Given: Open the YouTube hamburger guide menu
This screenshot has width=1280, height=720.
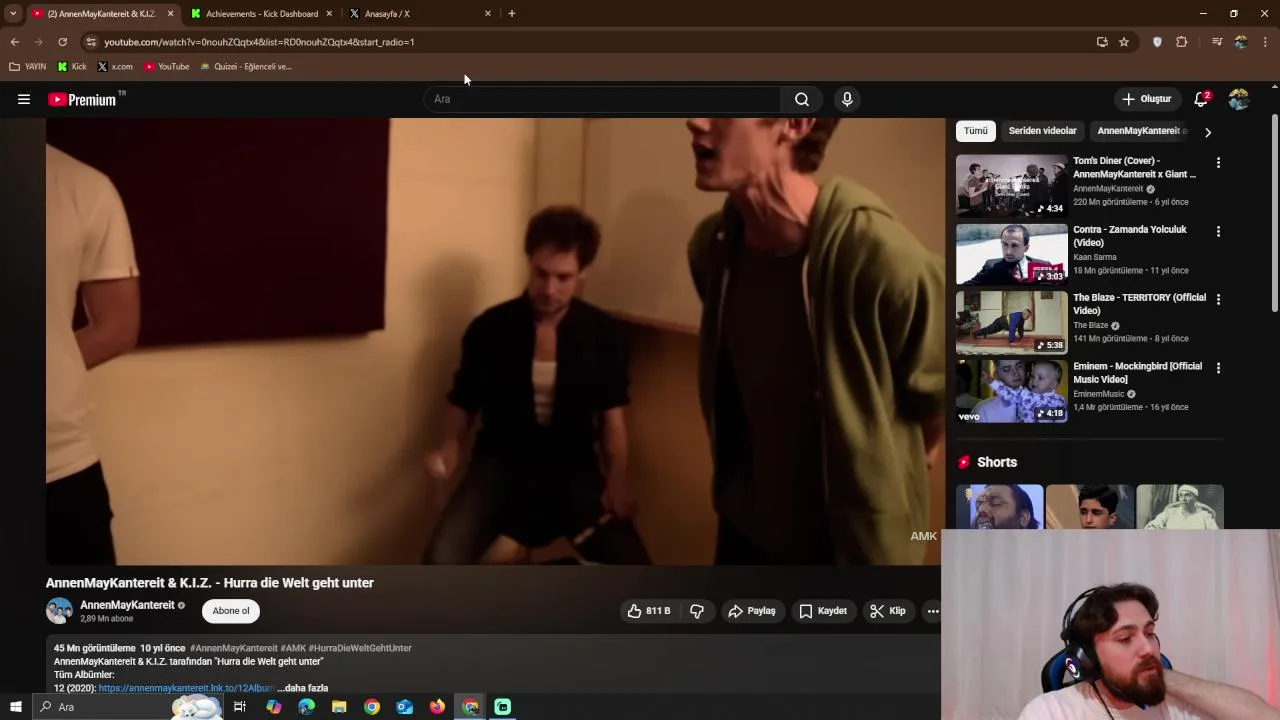Looking at the screenshot, I should pos(24,99).
